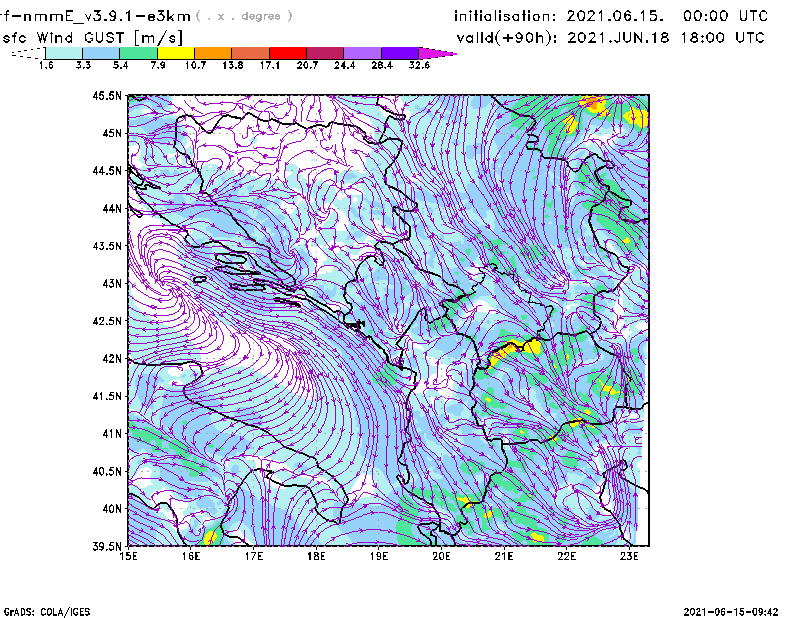Select the violet 28.4–32.6 legend swatch
This screenshot has height=618, width=800.
400,53
